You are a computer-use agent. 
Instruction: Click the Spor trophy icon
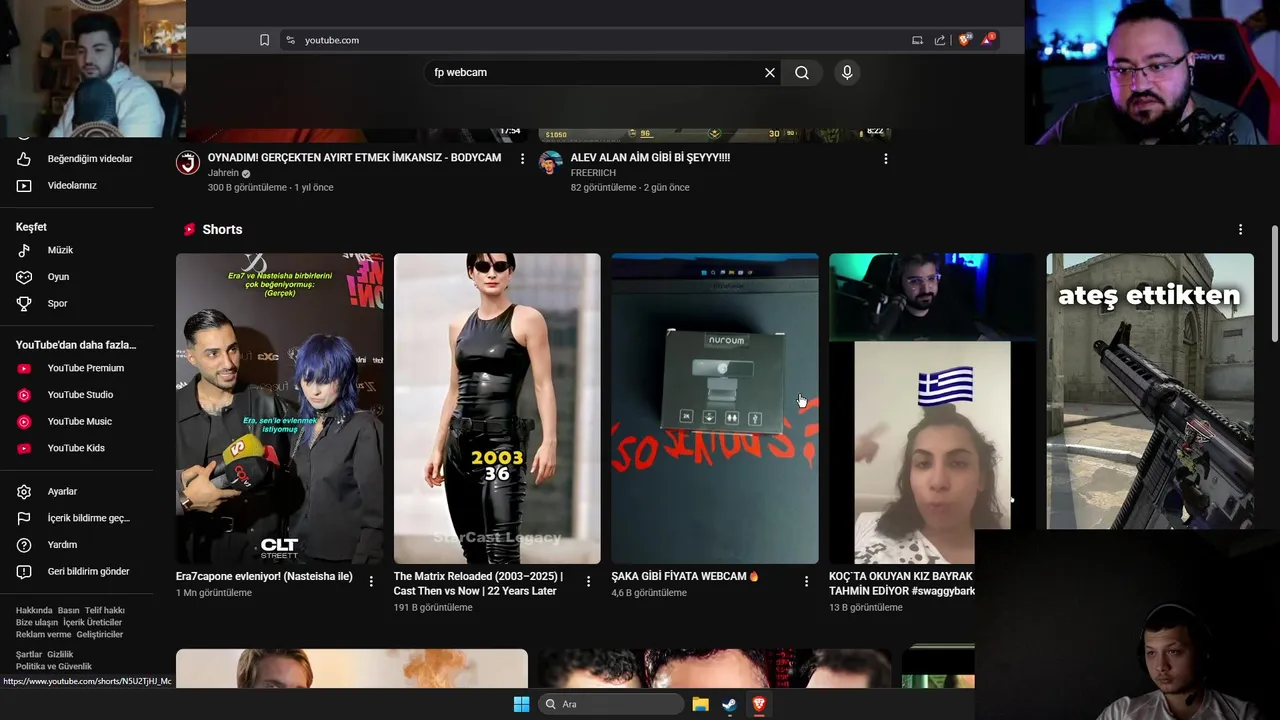[x=24, y=303]
